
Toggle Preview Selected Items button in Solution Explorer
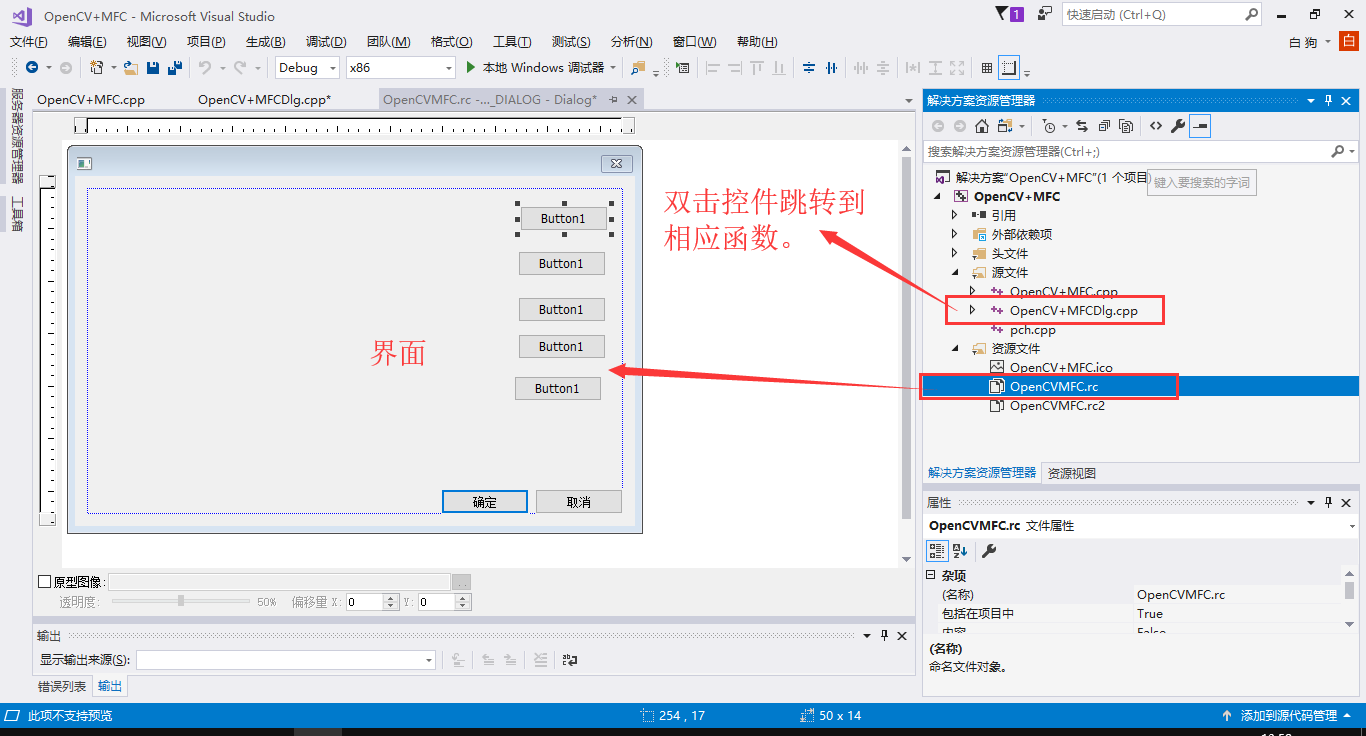[1200, 126]
